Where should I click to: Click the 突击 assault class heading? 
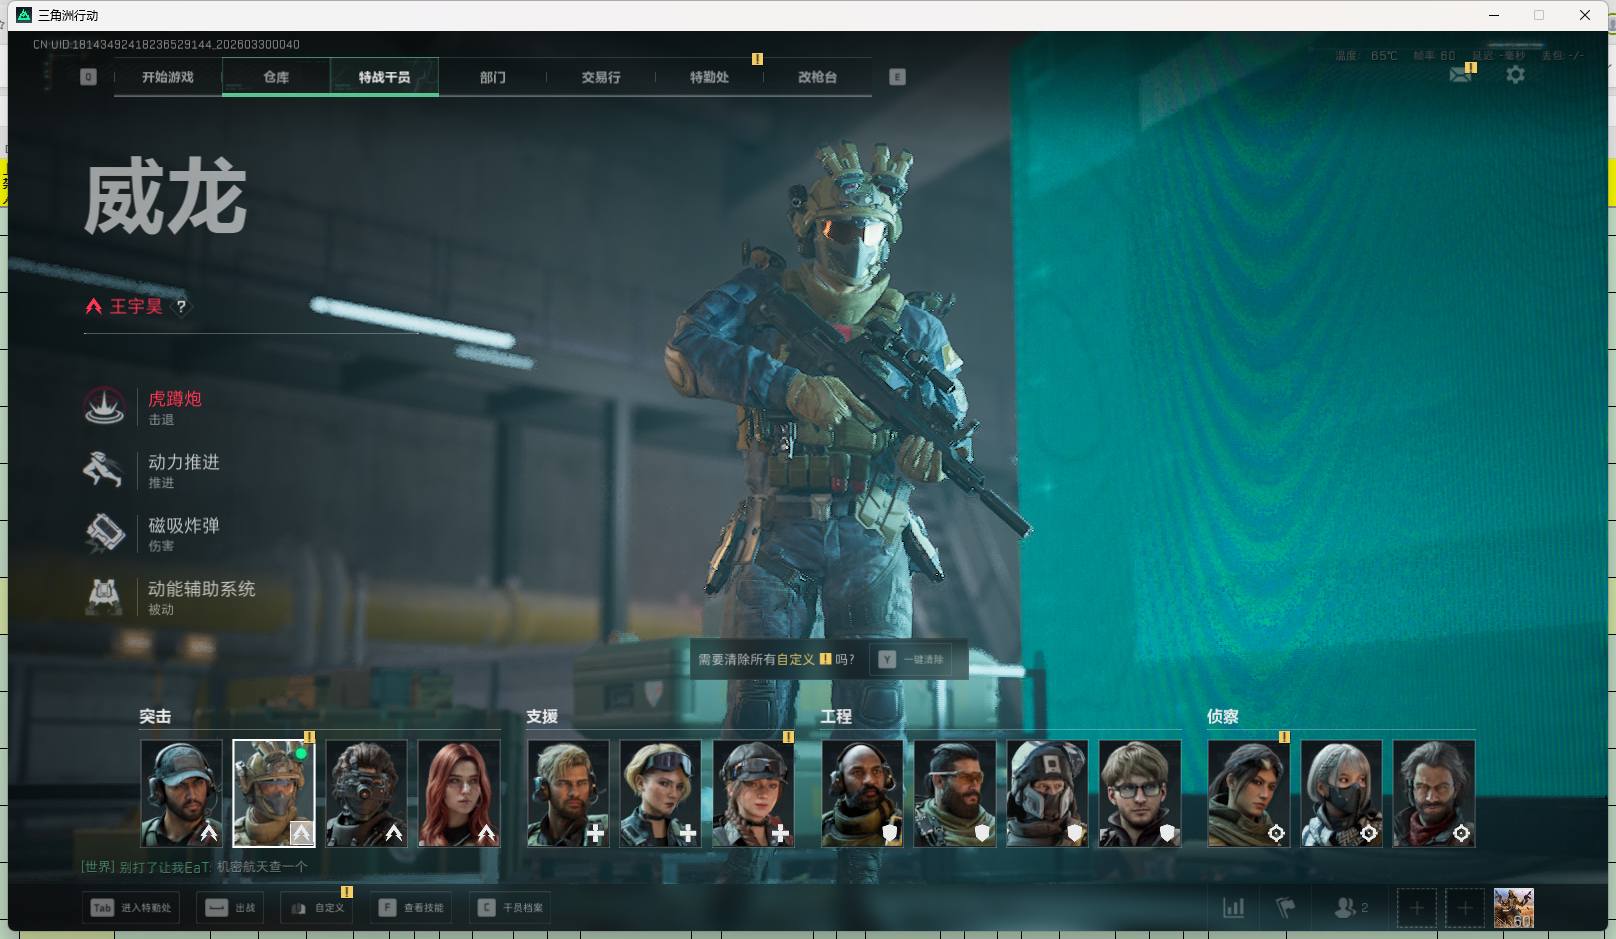(x=155, y=716)
